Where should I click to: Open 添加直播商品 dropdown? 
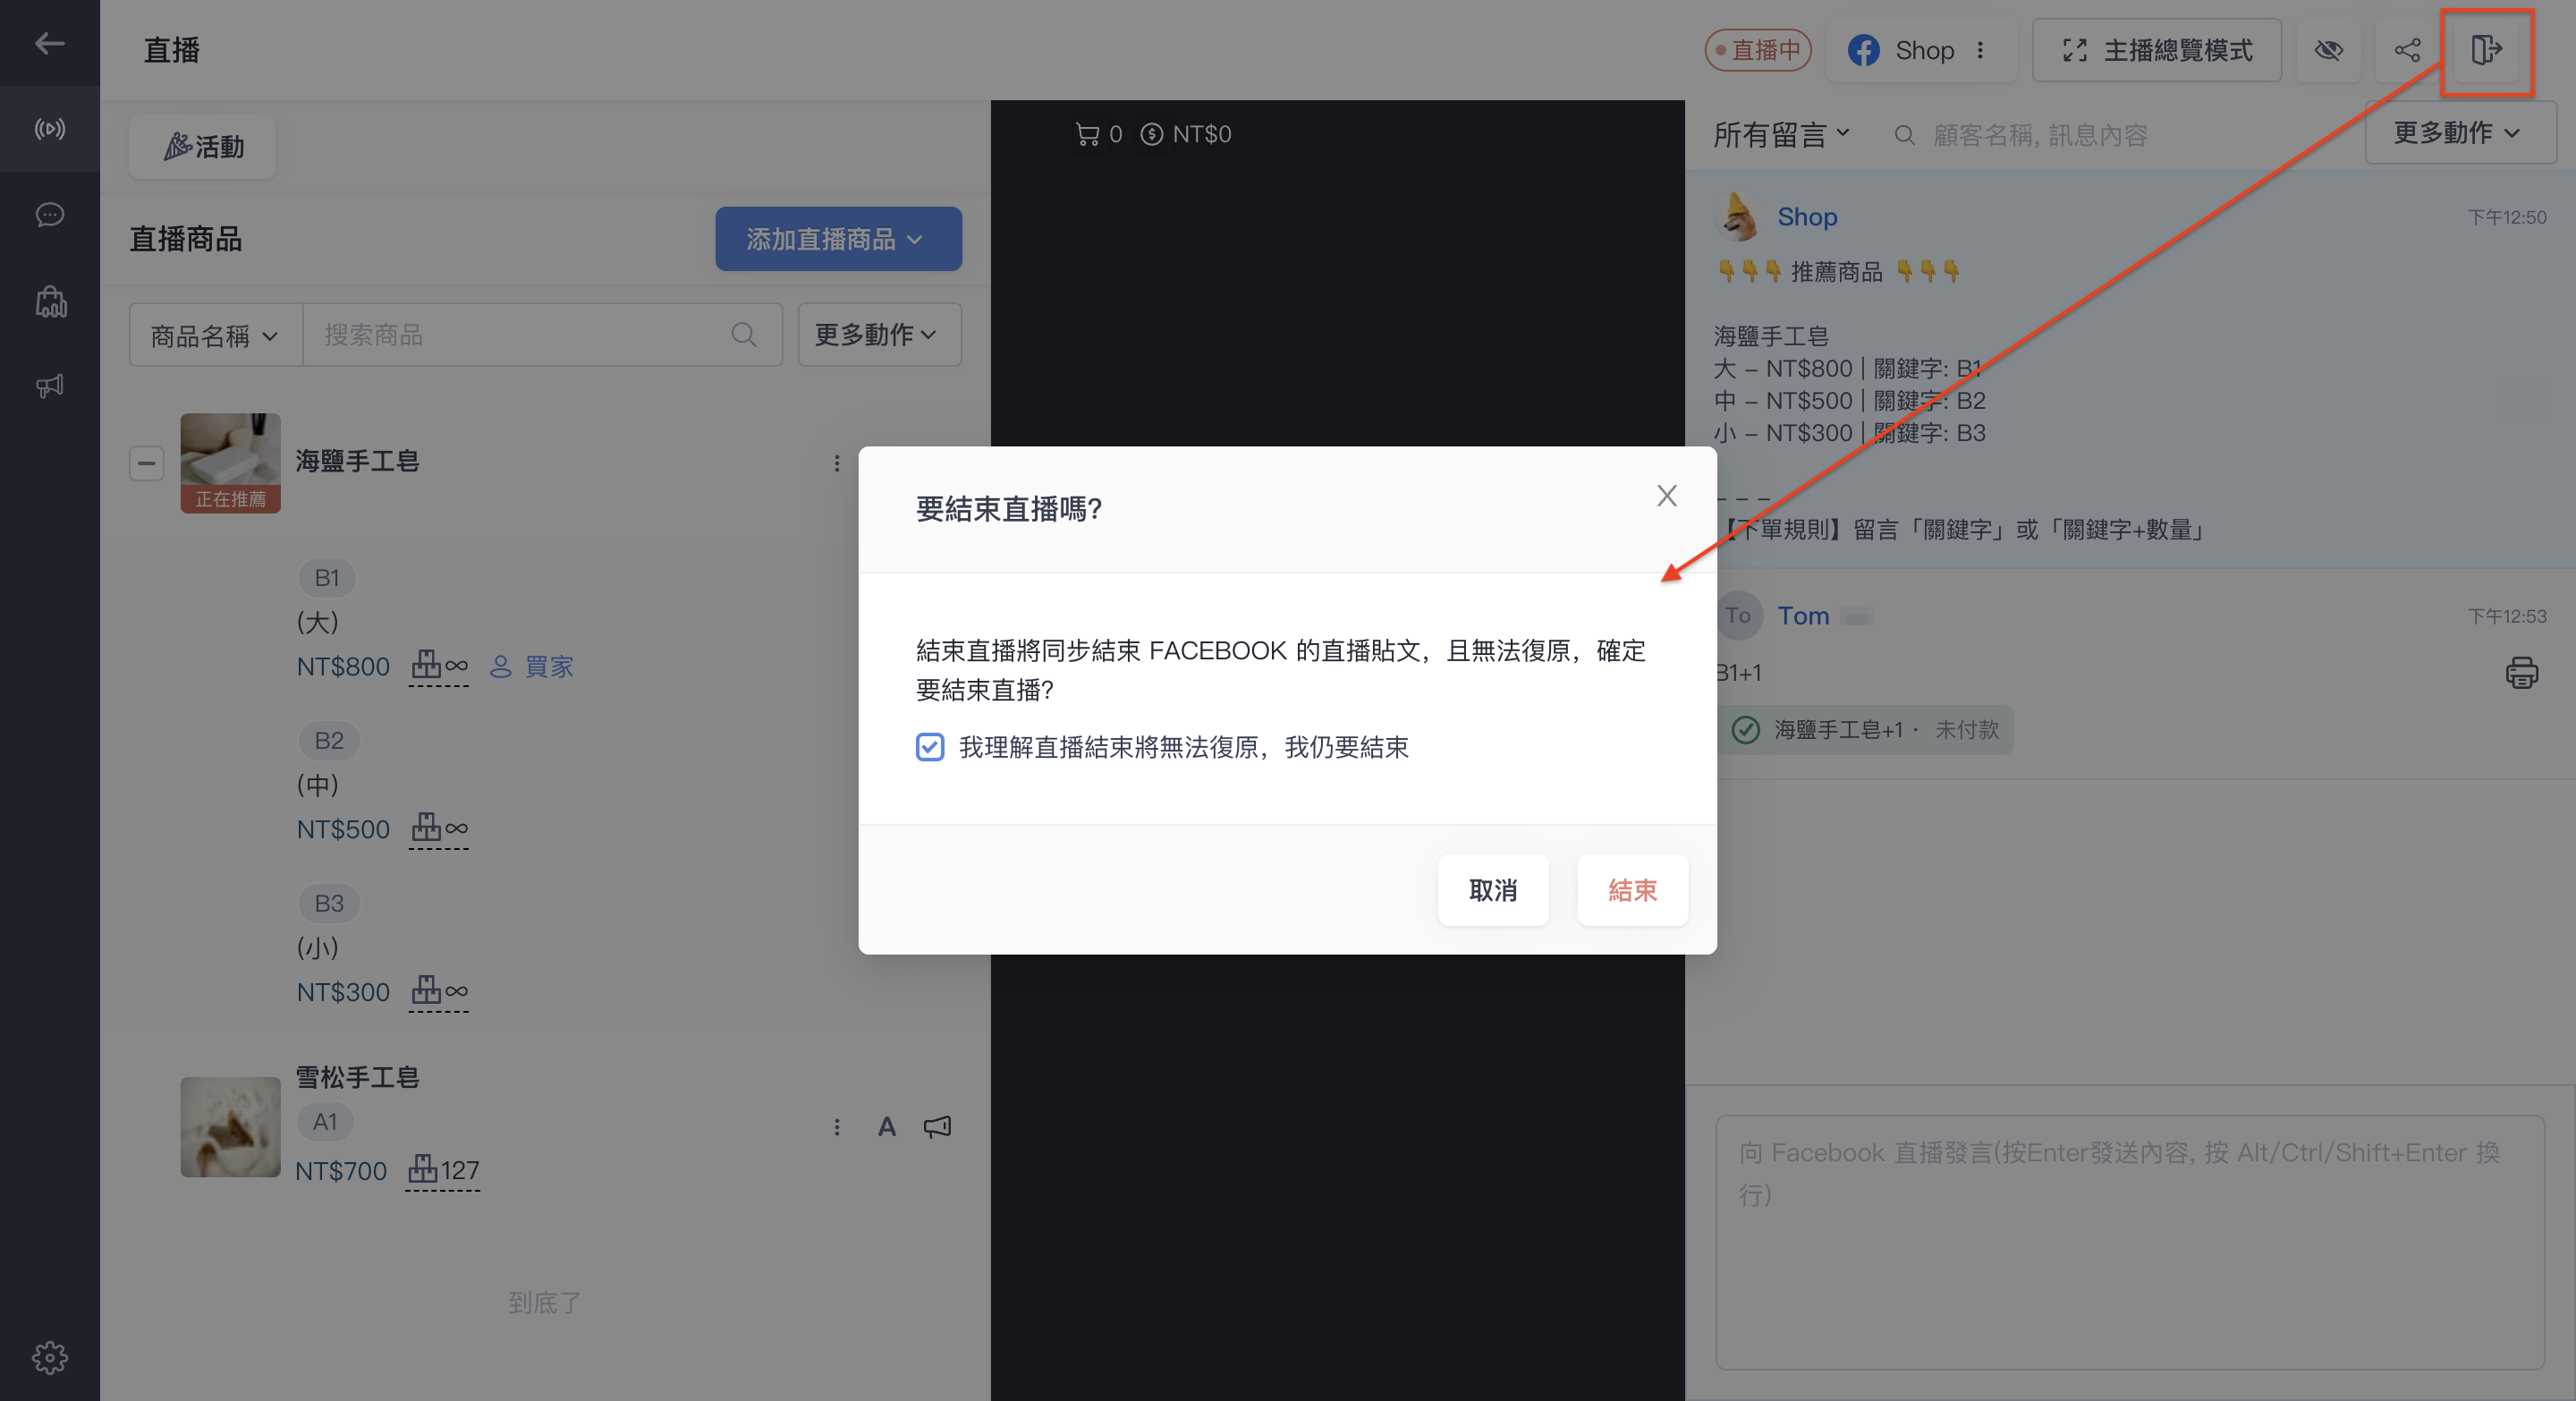pyautogui.click(x=838, y=239)
